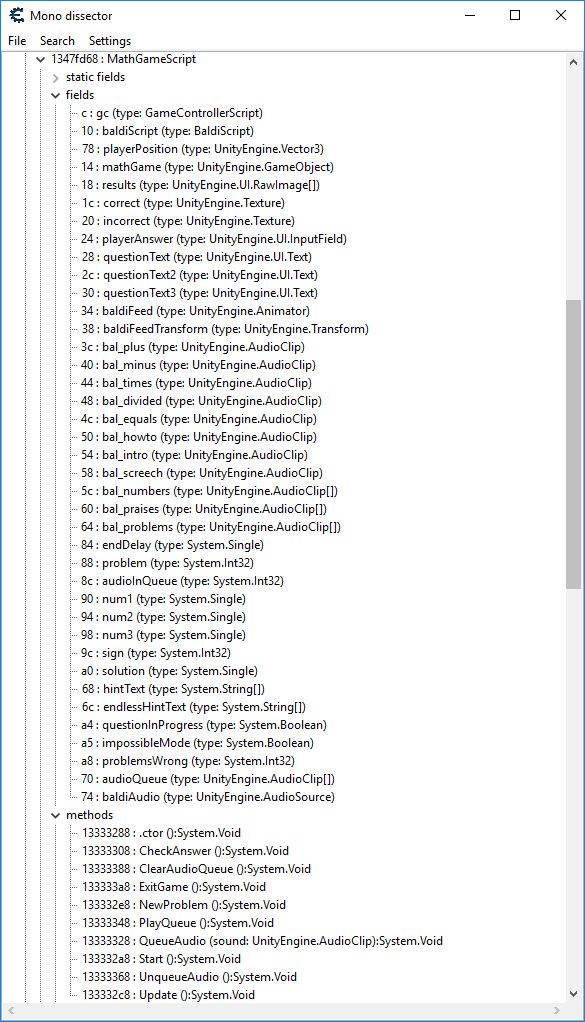Select the QueueAudio method row
The height and width of the screenshot is (1022, 585).
tap(263, 941)
